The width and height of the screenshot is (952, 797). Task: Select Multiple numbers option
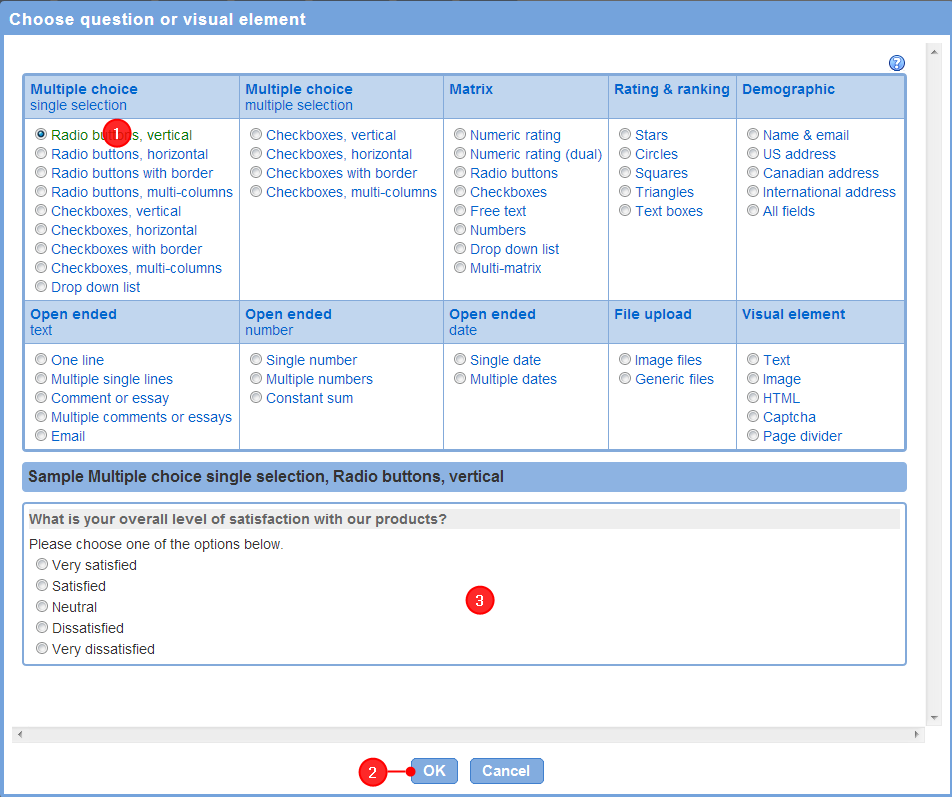pyautogui.click(x=256, y=378)
